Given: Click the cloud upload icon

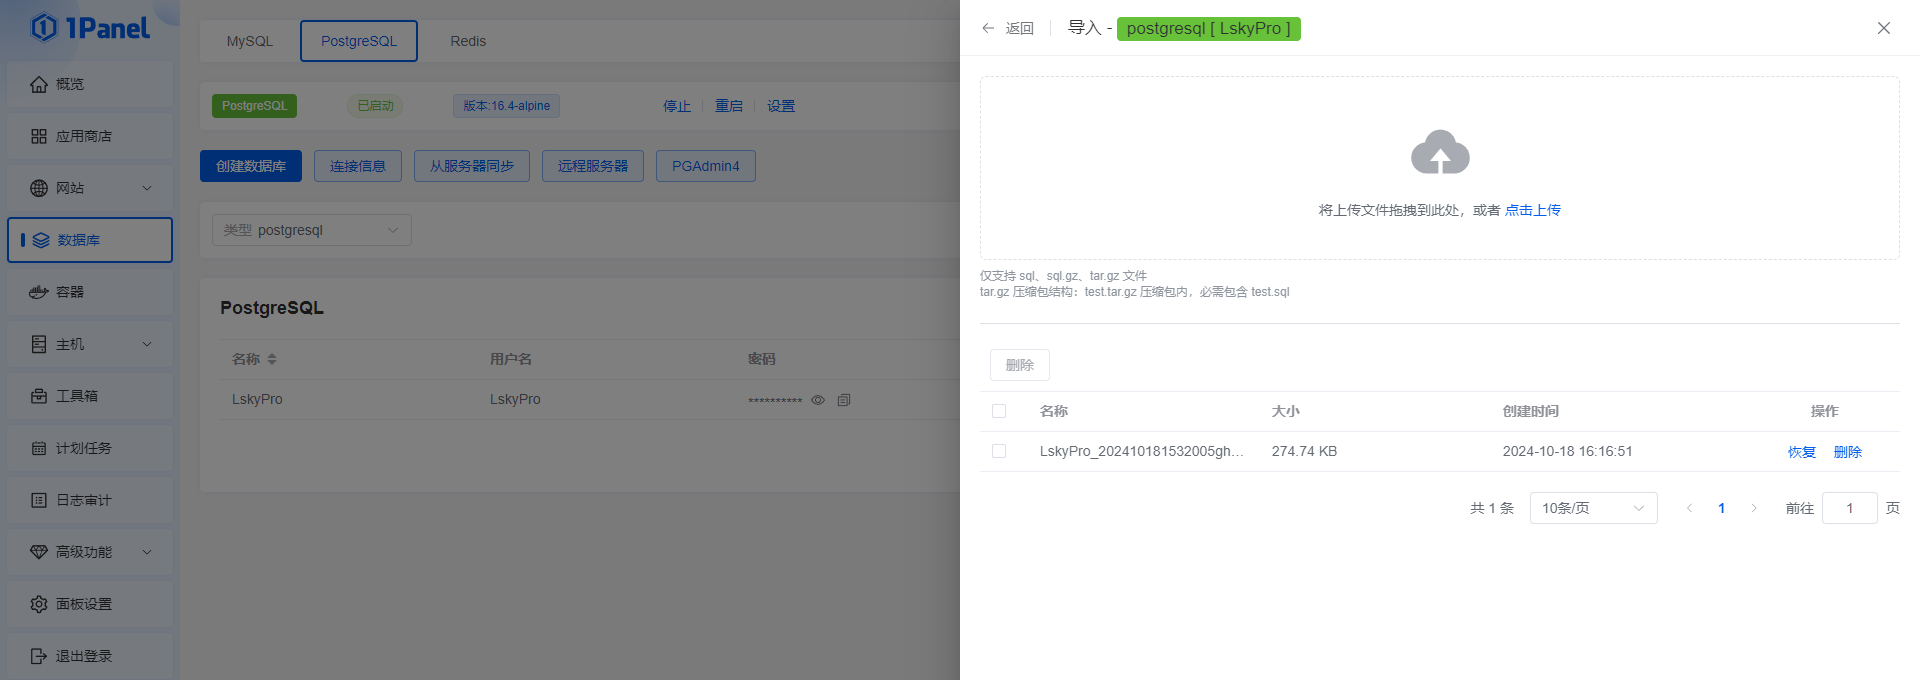Looking at the screenshot, I should (x=1440, y=152).
